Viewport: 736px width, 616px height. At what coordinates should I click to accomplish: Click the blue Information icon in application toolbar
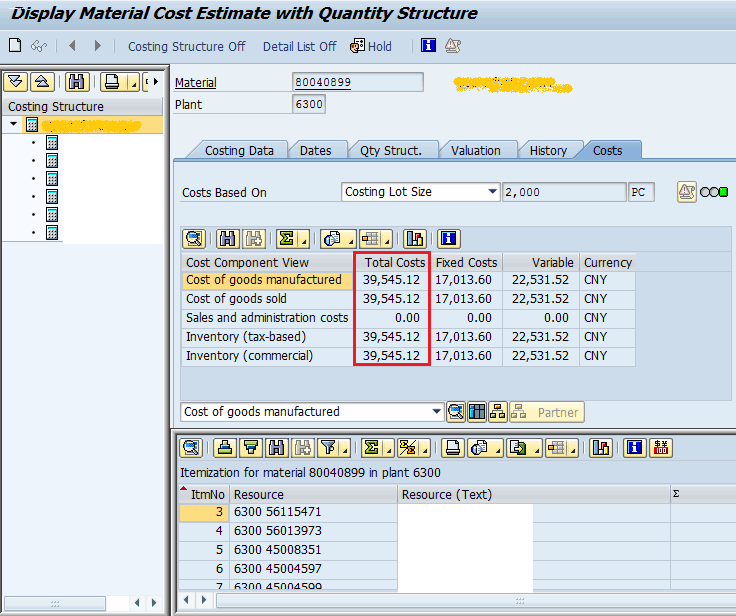428,46
